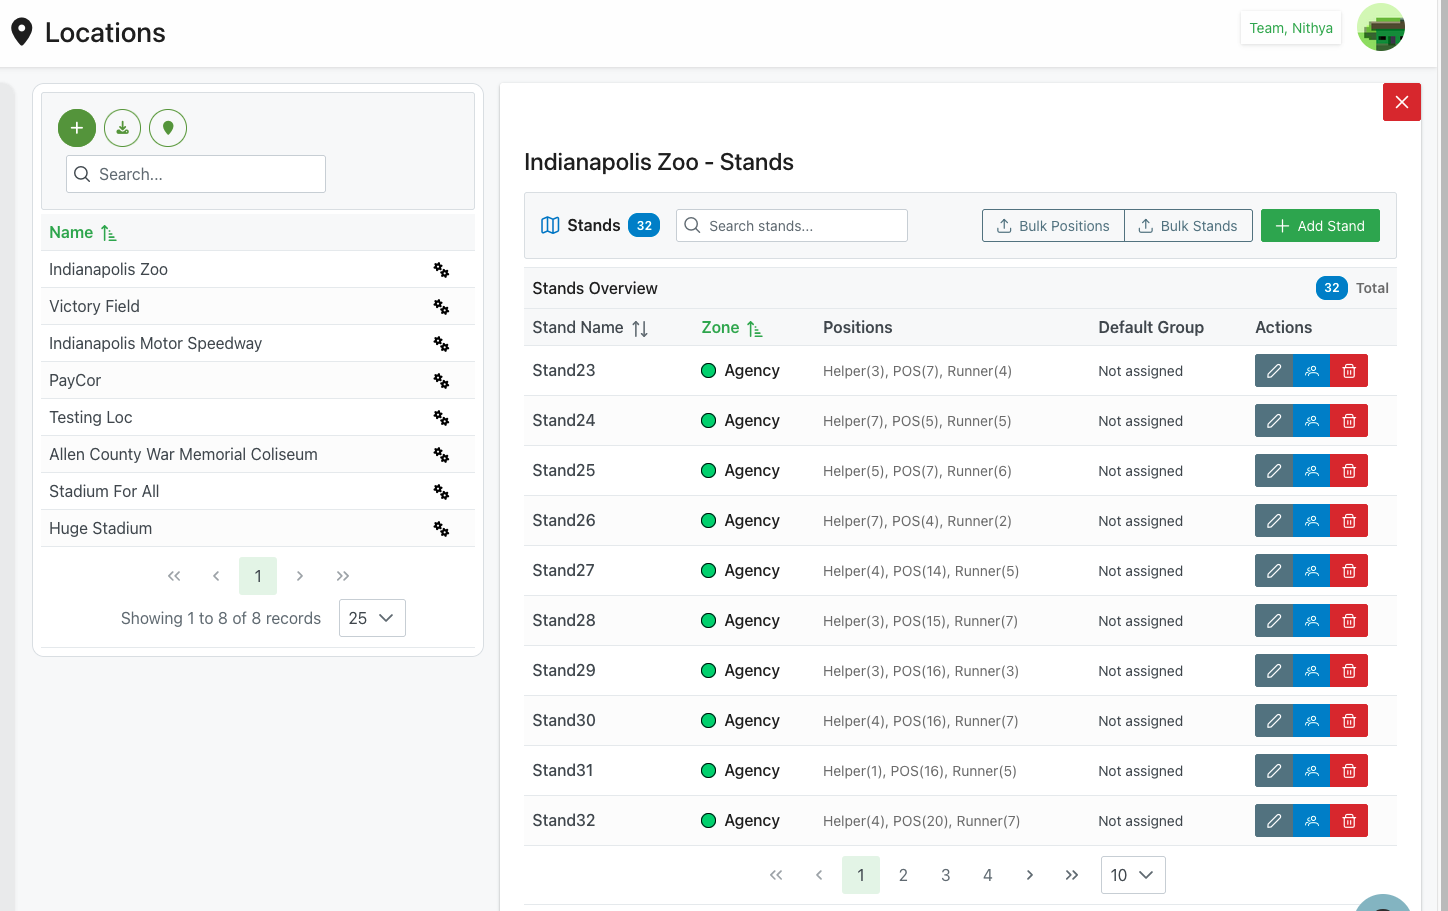1448x911 pixels.
Task: Close the stands panel with red X
Action: point(1401,102)
